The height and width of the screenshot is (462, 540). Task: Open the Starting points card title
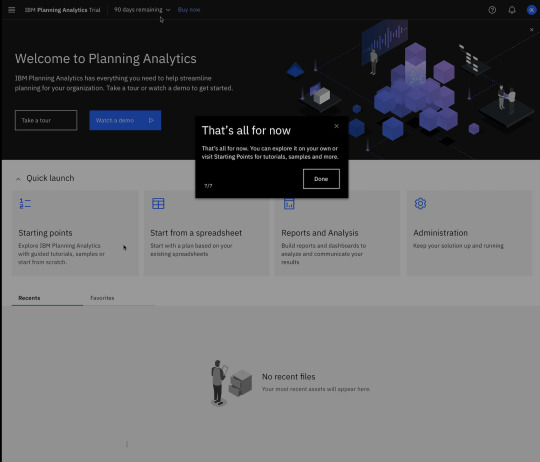[45, 233]
